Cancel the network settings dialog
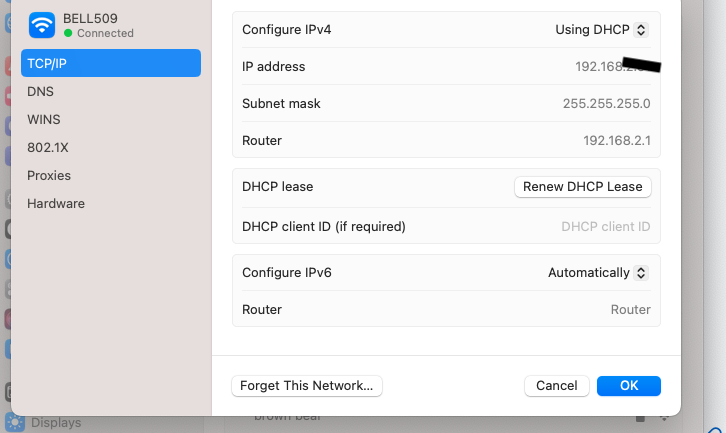The width and height of the screenshot is (726, 433). pos(557,385)
